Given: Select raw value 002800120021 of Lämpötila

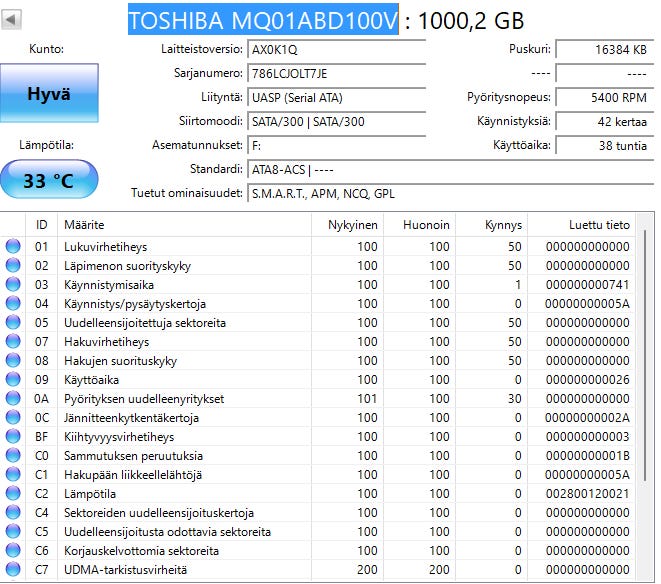Looking at the screenshot, I should pos(587,493).
